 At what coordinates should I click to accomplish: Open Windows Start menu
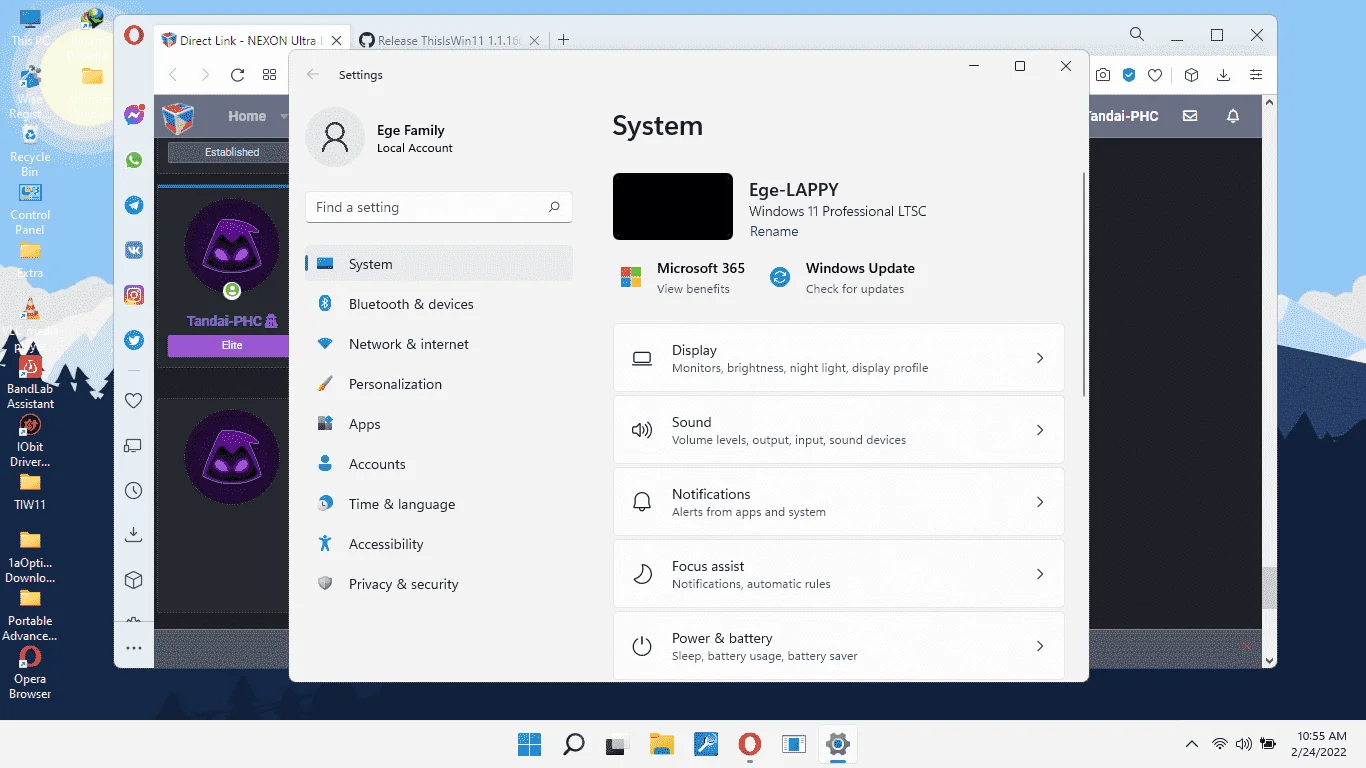529,744
